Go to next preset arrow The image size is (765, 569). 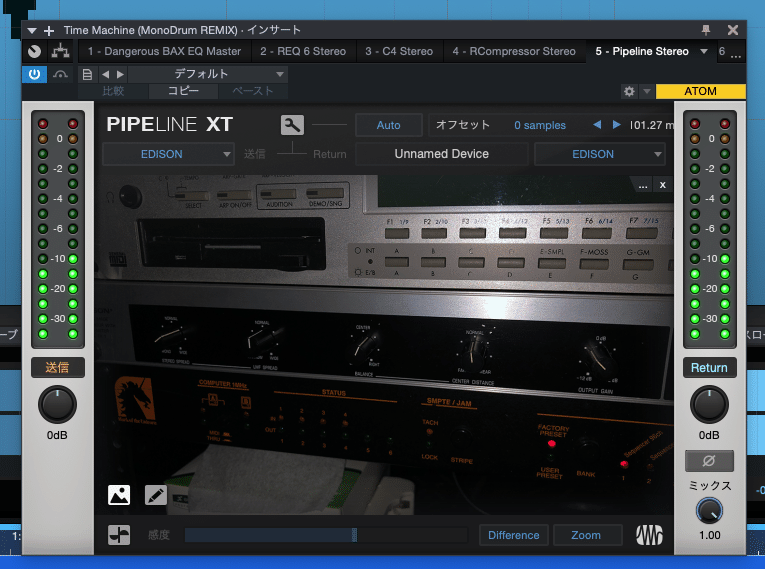[120, 74]
